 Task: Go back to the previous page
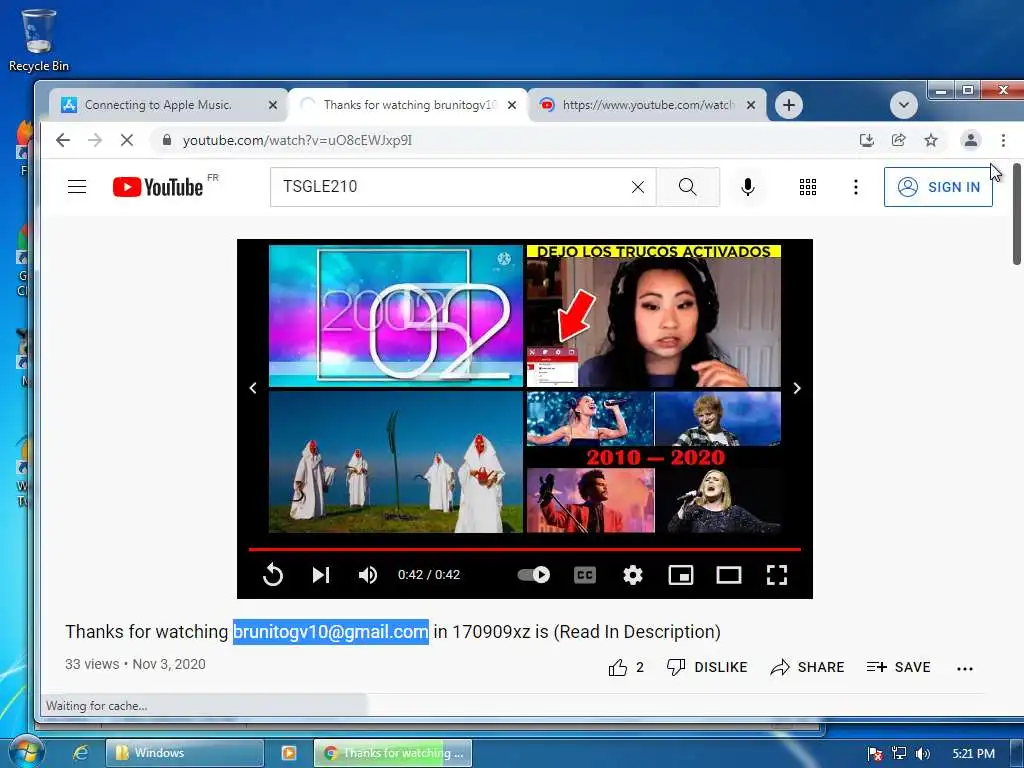(63, 140)
